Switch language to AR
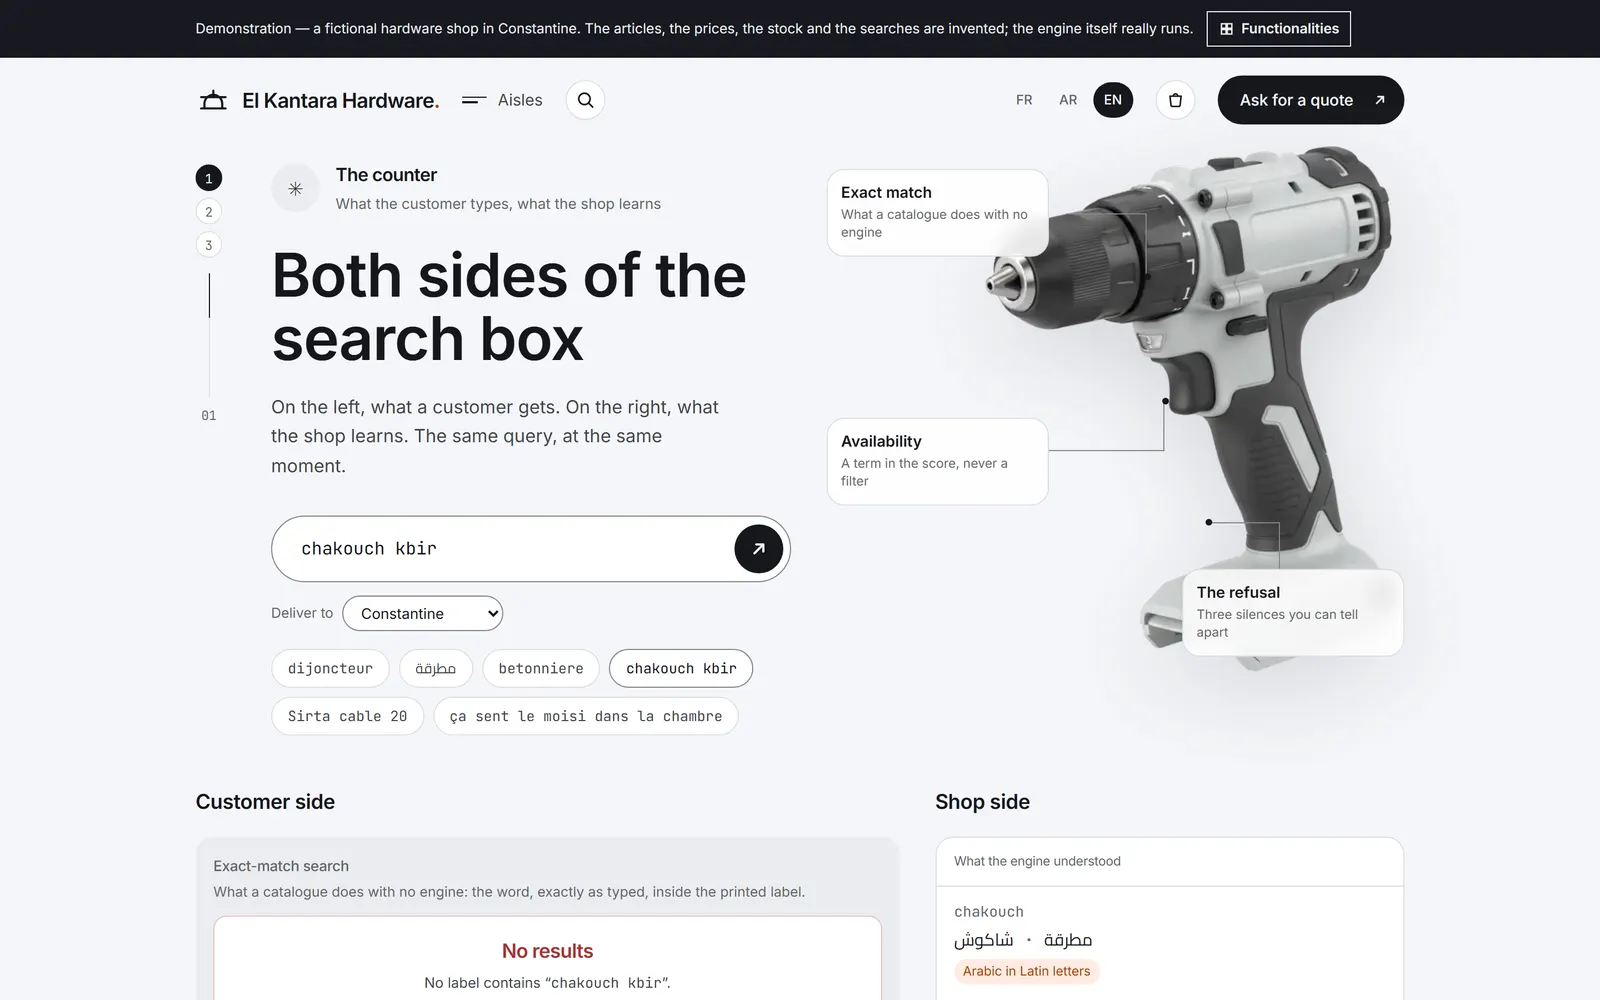The width and height of the screenshot is (1600, 1000). pos(1068,100)
